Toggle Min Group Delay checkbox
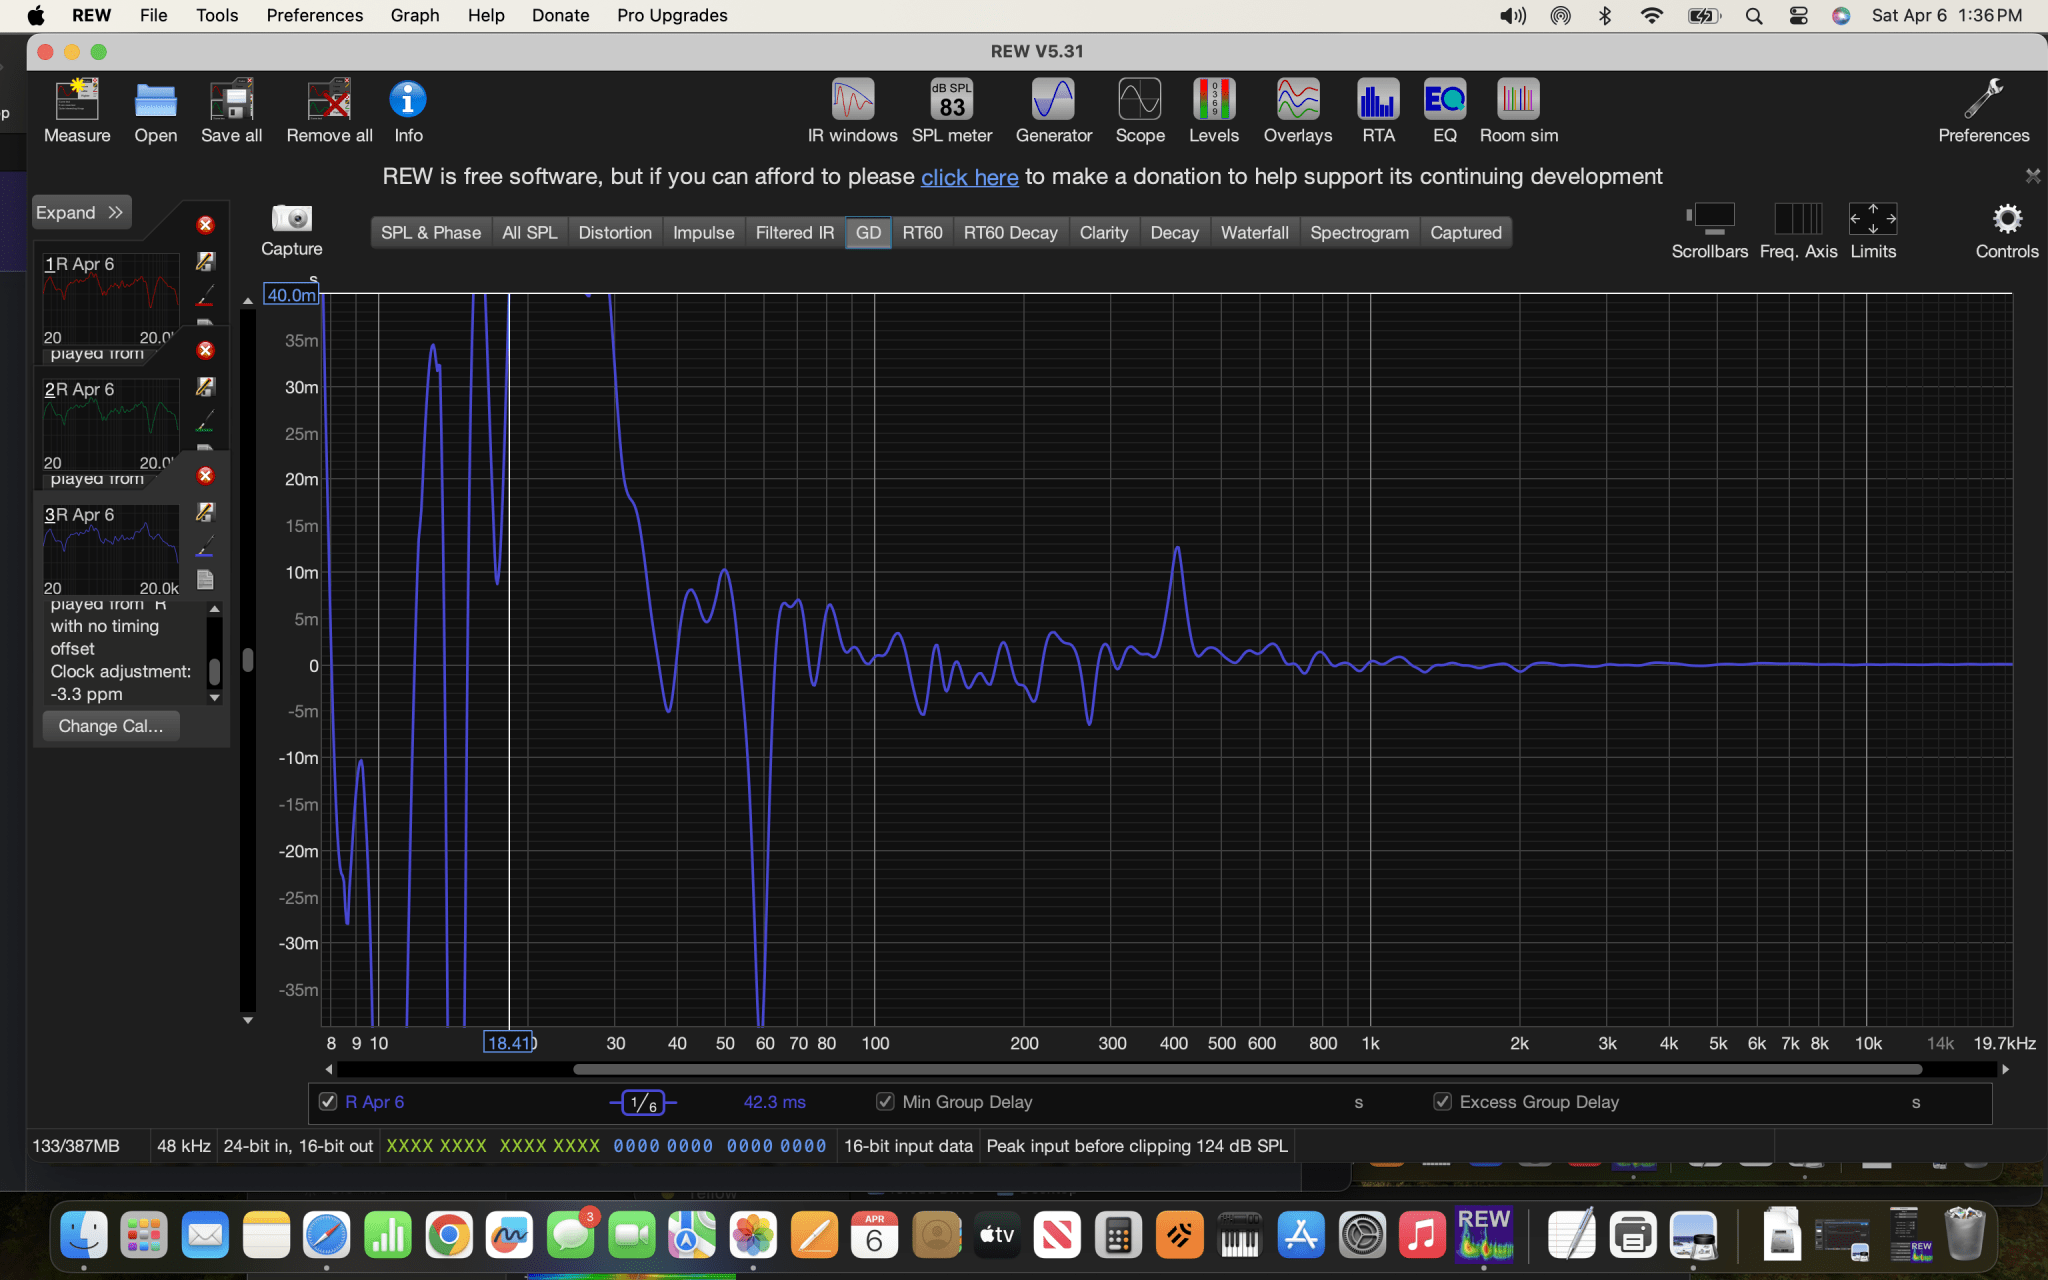This screenshot has height=1280, width=2048. point(885,1101)
